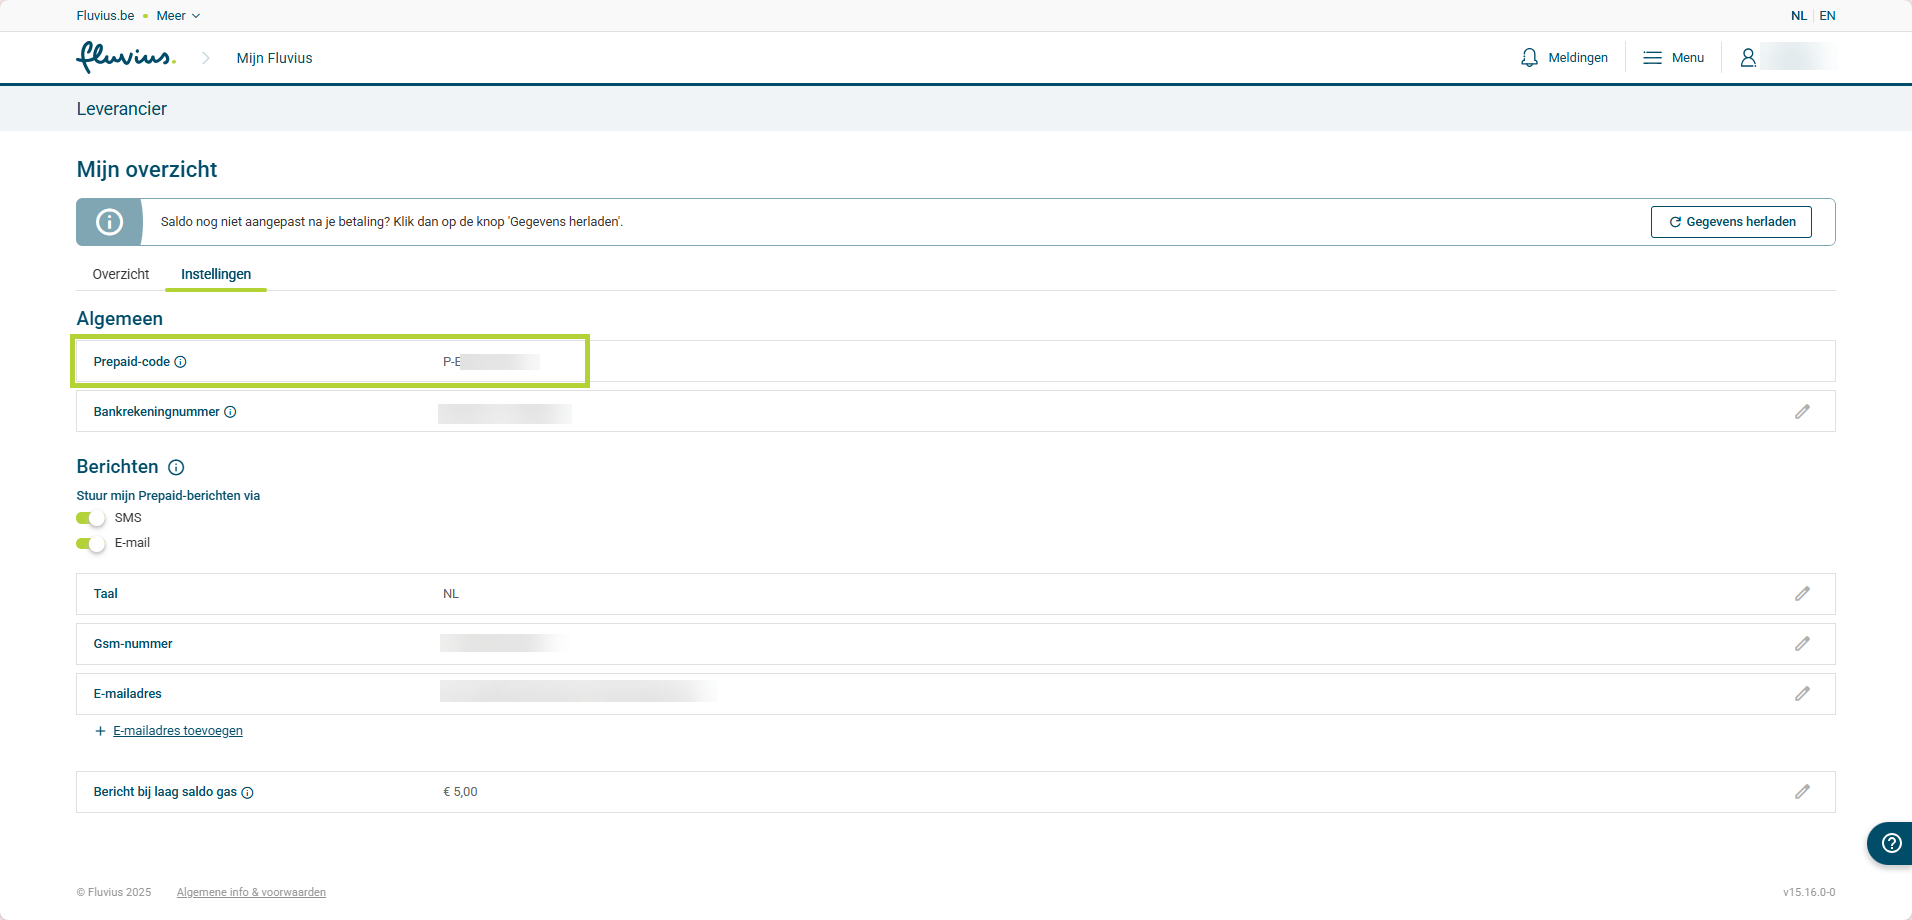Image resolution: width=1912 pixels, height=920 pixels.
Task: Open the Berichten info icon
Action: click(x=176, y=467)
